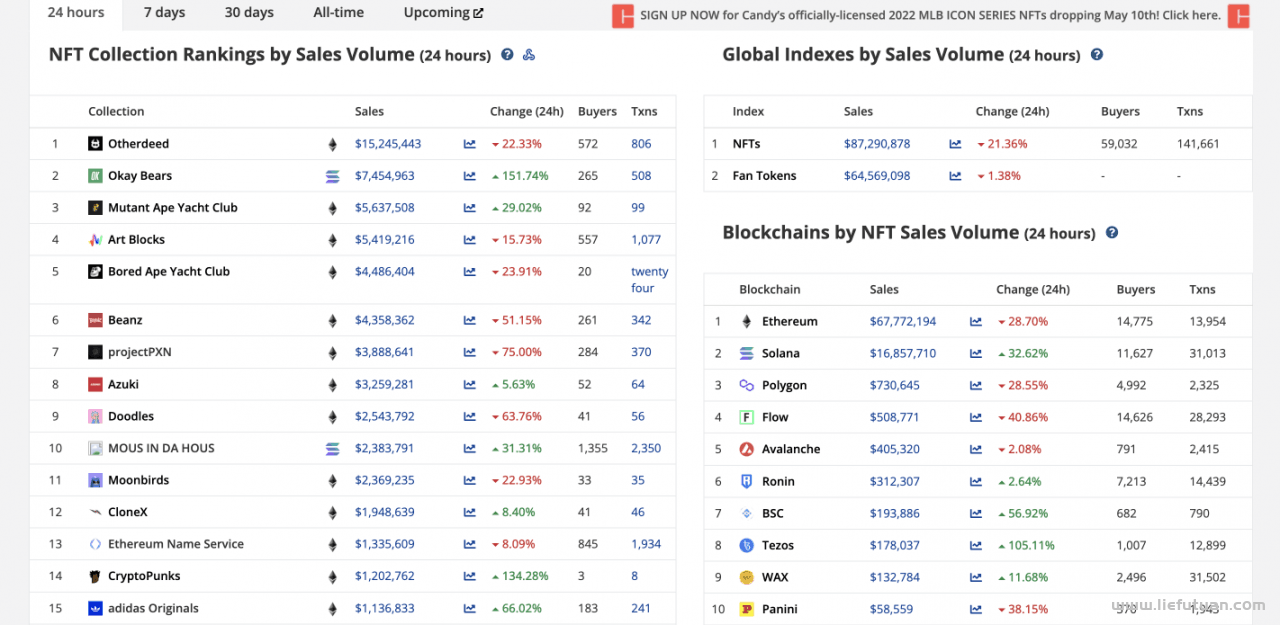Open the Ethereum blockchain chart icon
This screenshot has width=1280, height=625.
[x=976, y=322]
